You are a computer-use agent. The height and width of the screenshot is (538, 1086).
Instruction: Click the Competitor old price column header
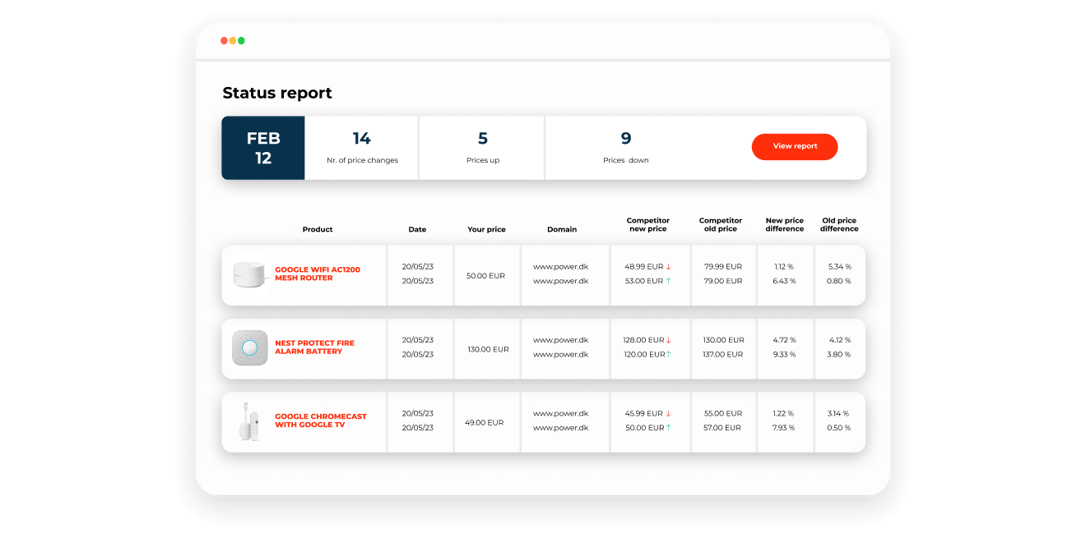pyautogui.click(x=720, y=224)
